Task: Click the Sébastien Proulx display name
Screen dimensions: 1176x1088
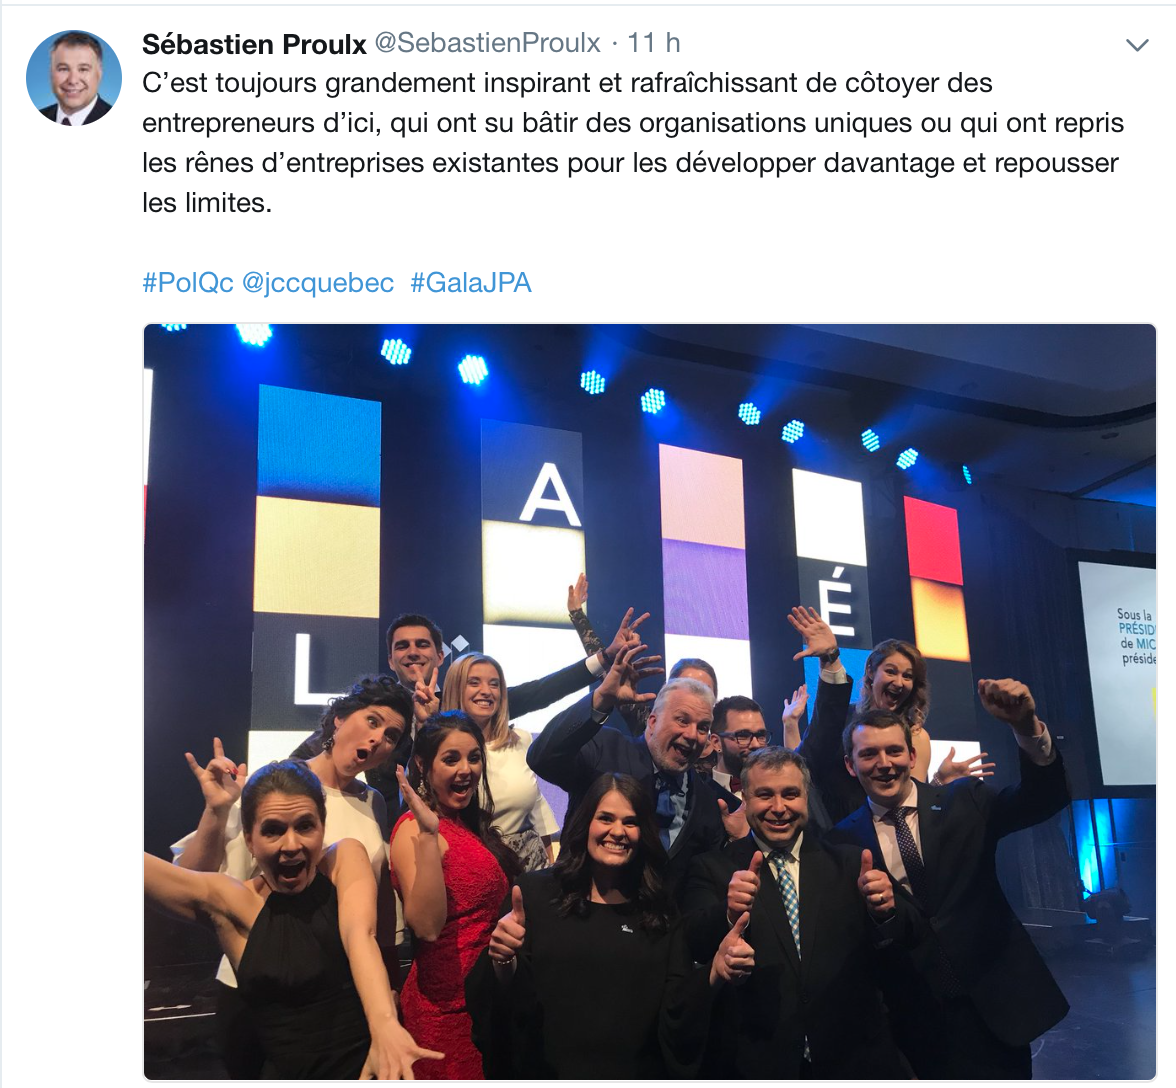Action: (x=254, y=44)
